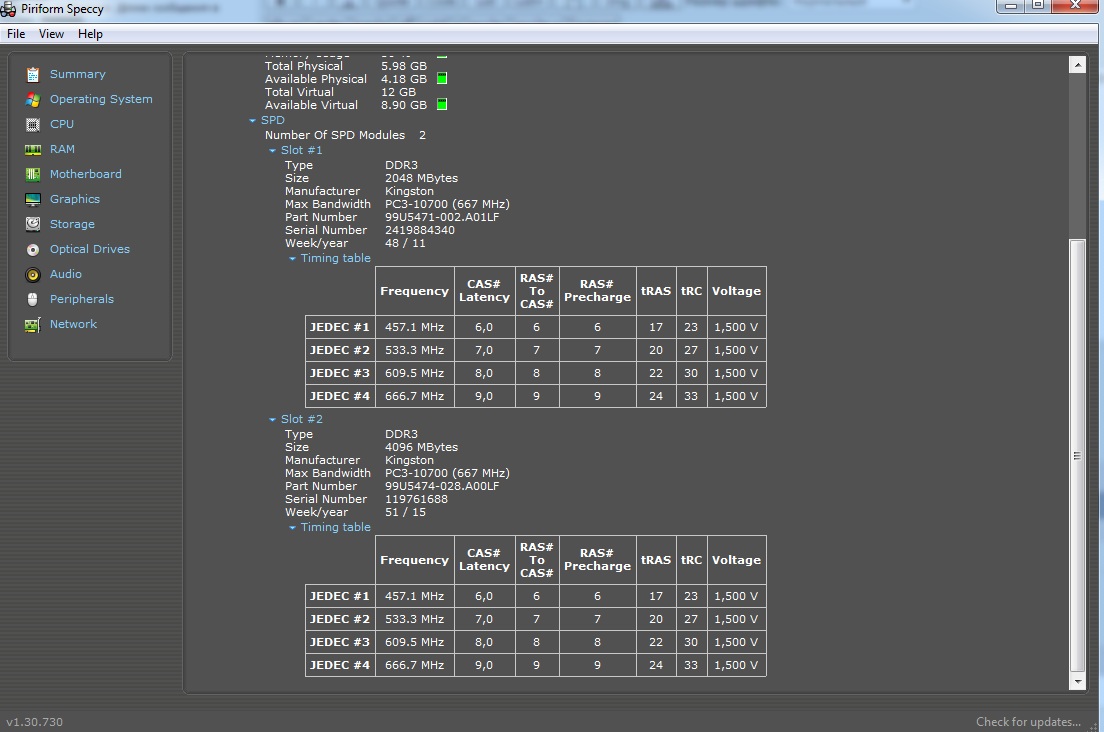Click the Audio speaker icon

(32, 274)
